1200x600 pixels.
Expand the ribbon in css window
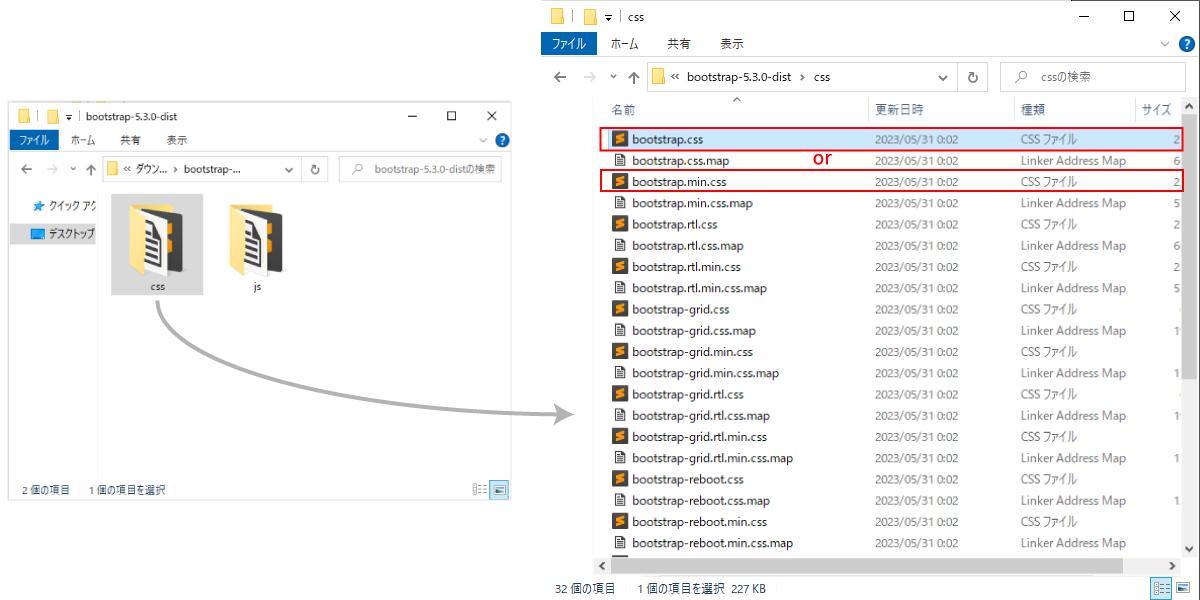pyautogui.click(x=1166, y=44)
